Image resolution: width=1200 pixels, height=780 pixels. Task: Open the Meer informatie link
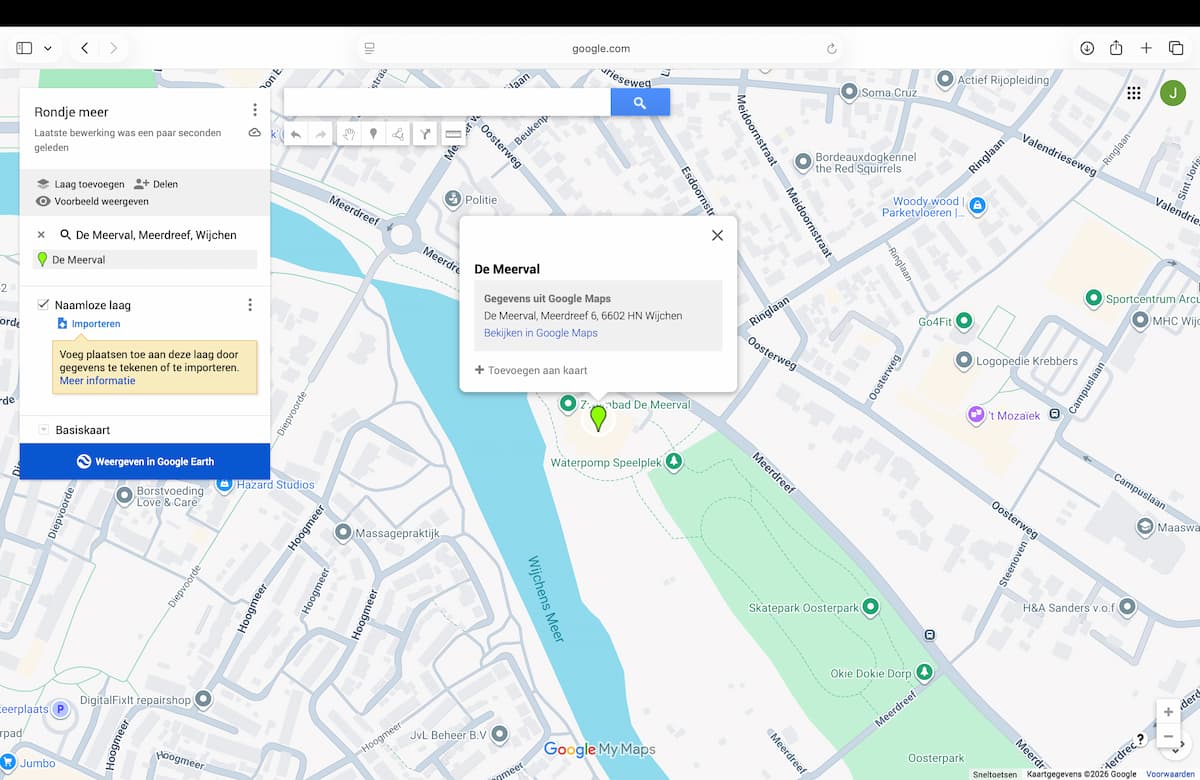[x=97, y=381]
